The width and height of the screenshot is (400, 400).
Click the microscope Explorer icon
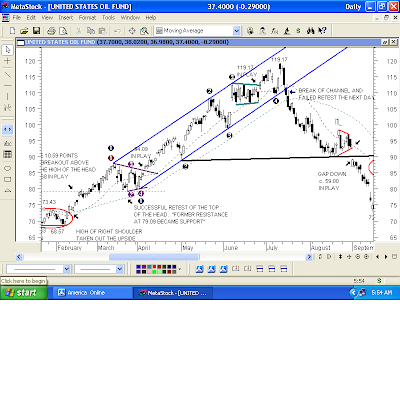click(287, 31)
